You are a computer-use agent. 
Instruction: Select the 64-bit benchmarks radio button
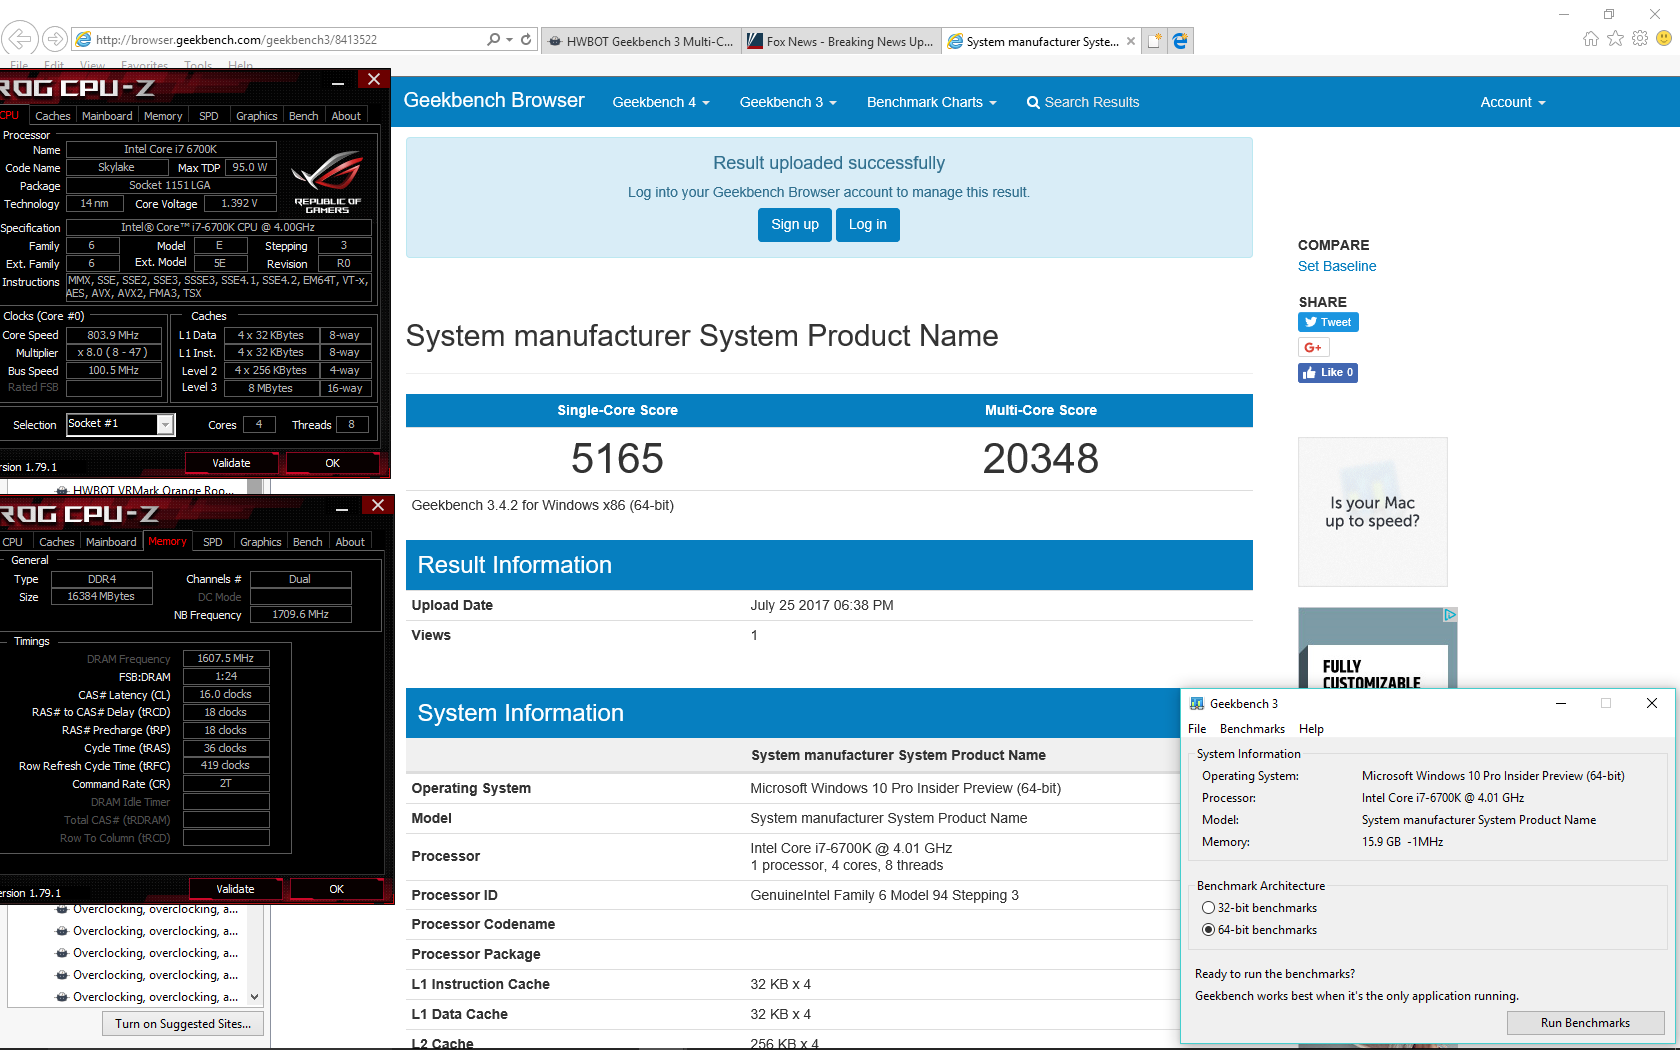pyautogui.click(x=1208, y=930)
